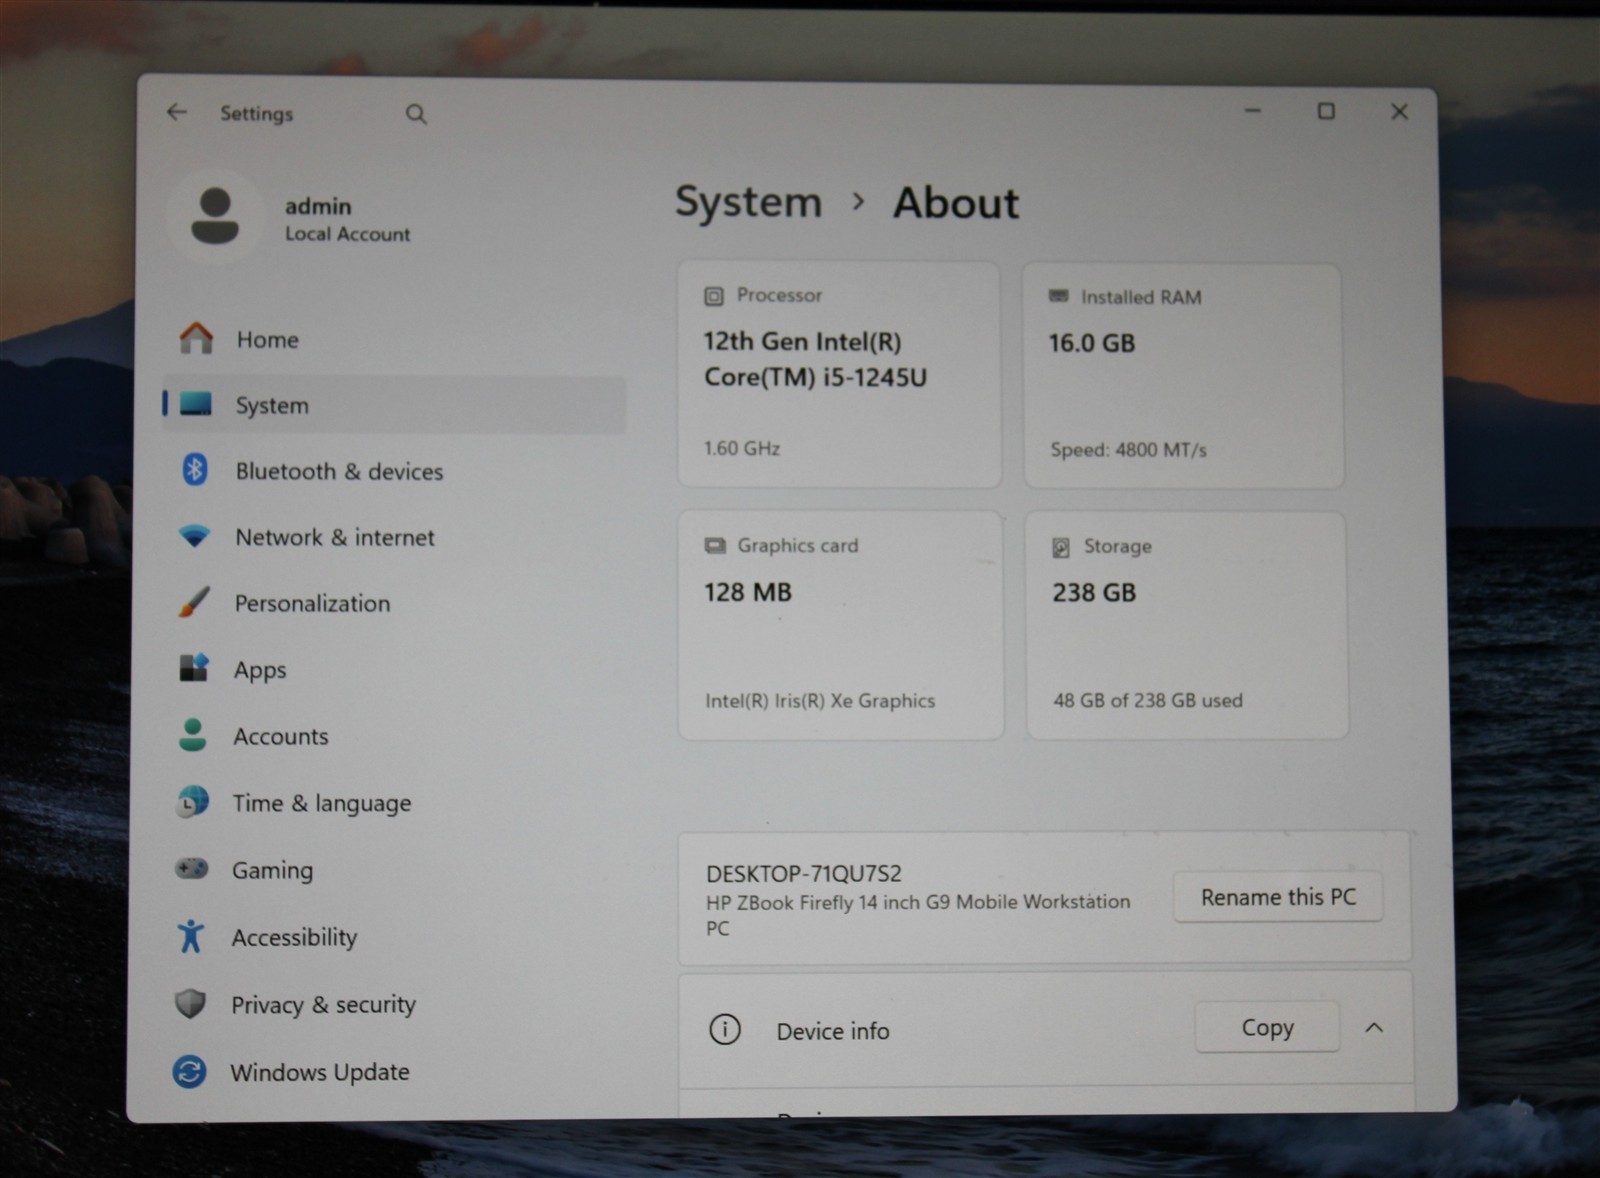The width and height of the screenshot is (1600, 1178).
Task: Open Home in the sidebar
Action: point(394,339)
